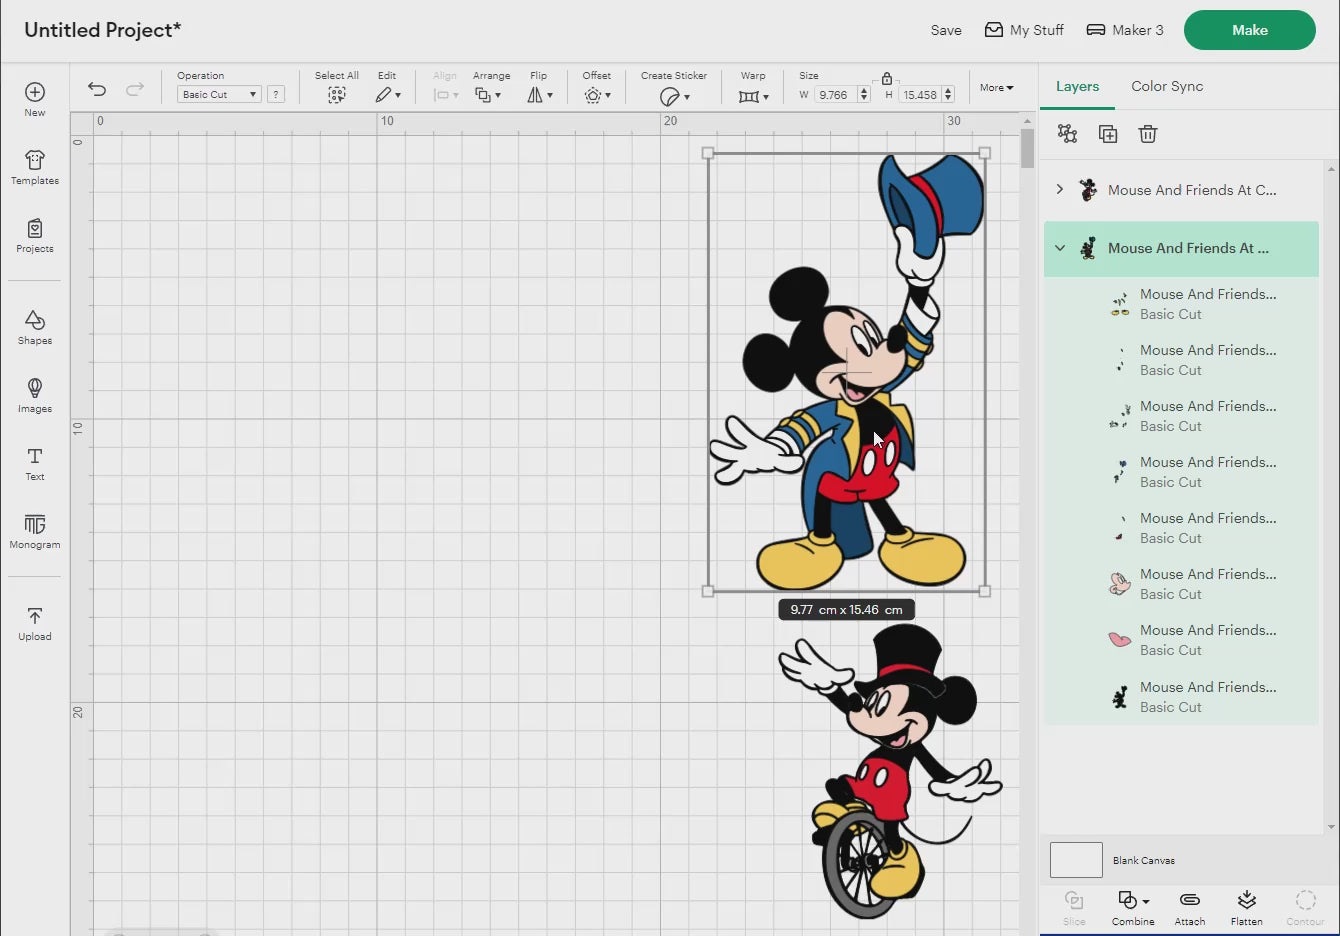Select the pink tongue layer row

[1182, 640]
